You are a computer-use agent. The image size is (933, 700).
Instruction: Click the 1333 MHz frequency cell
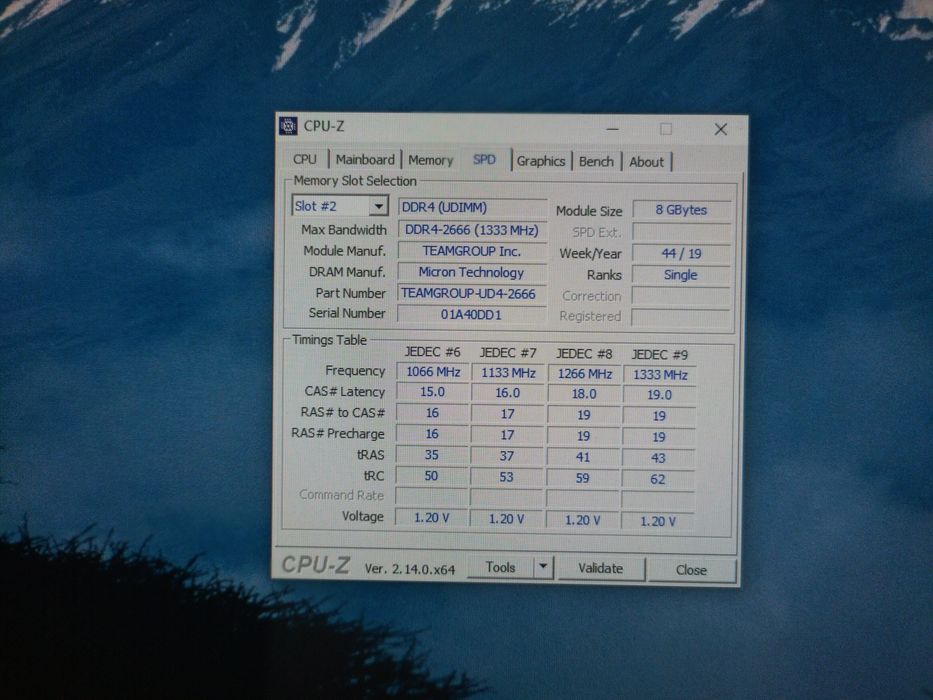pyautogui.click(x=660, y=375)
